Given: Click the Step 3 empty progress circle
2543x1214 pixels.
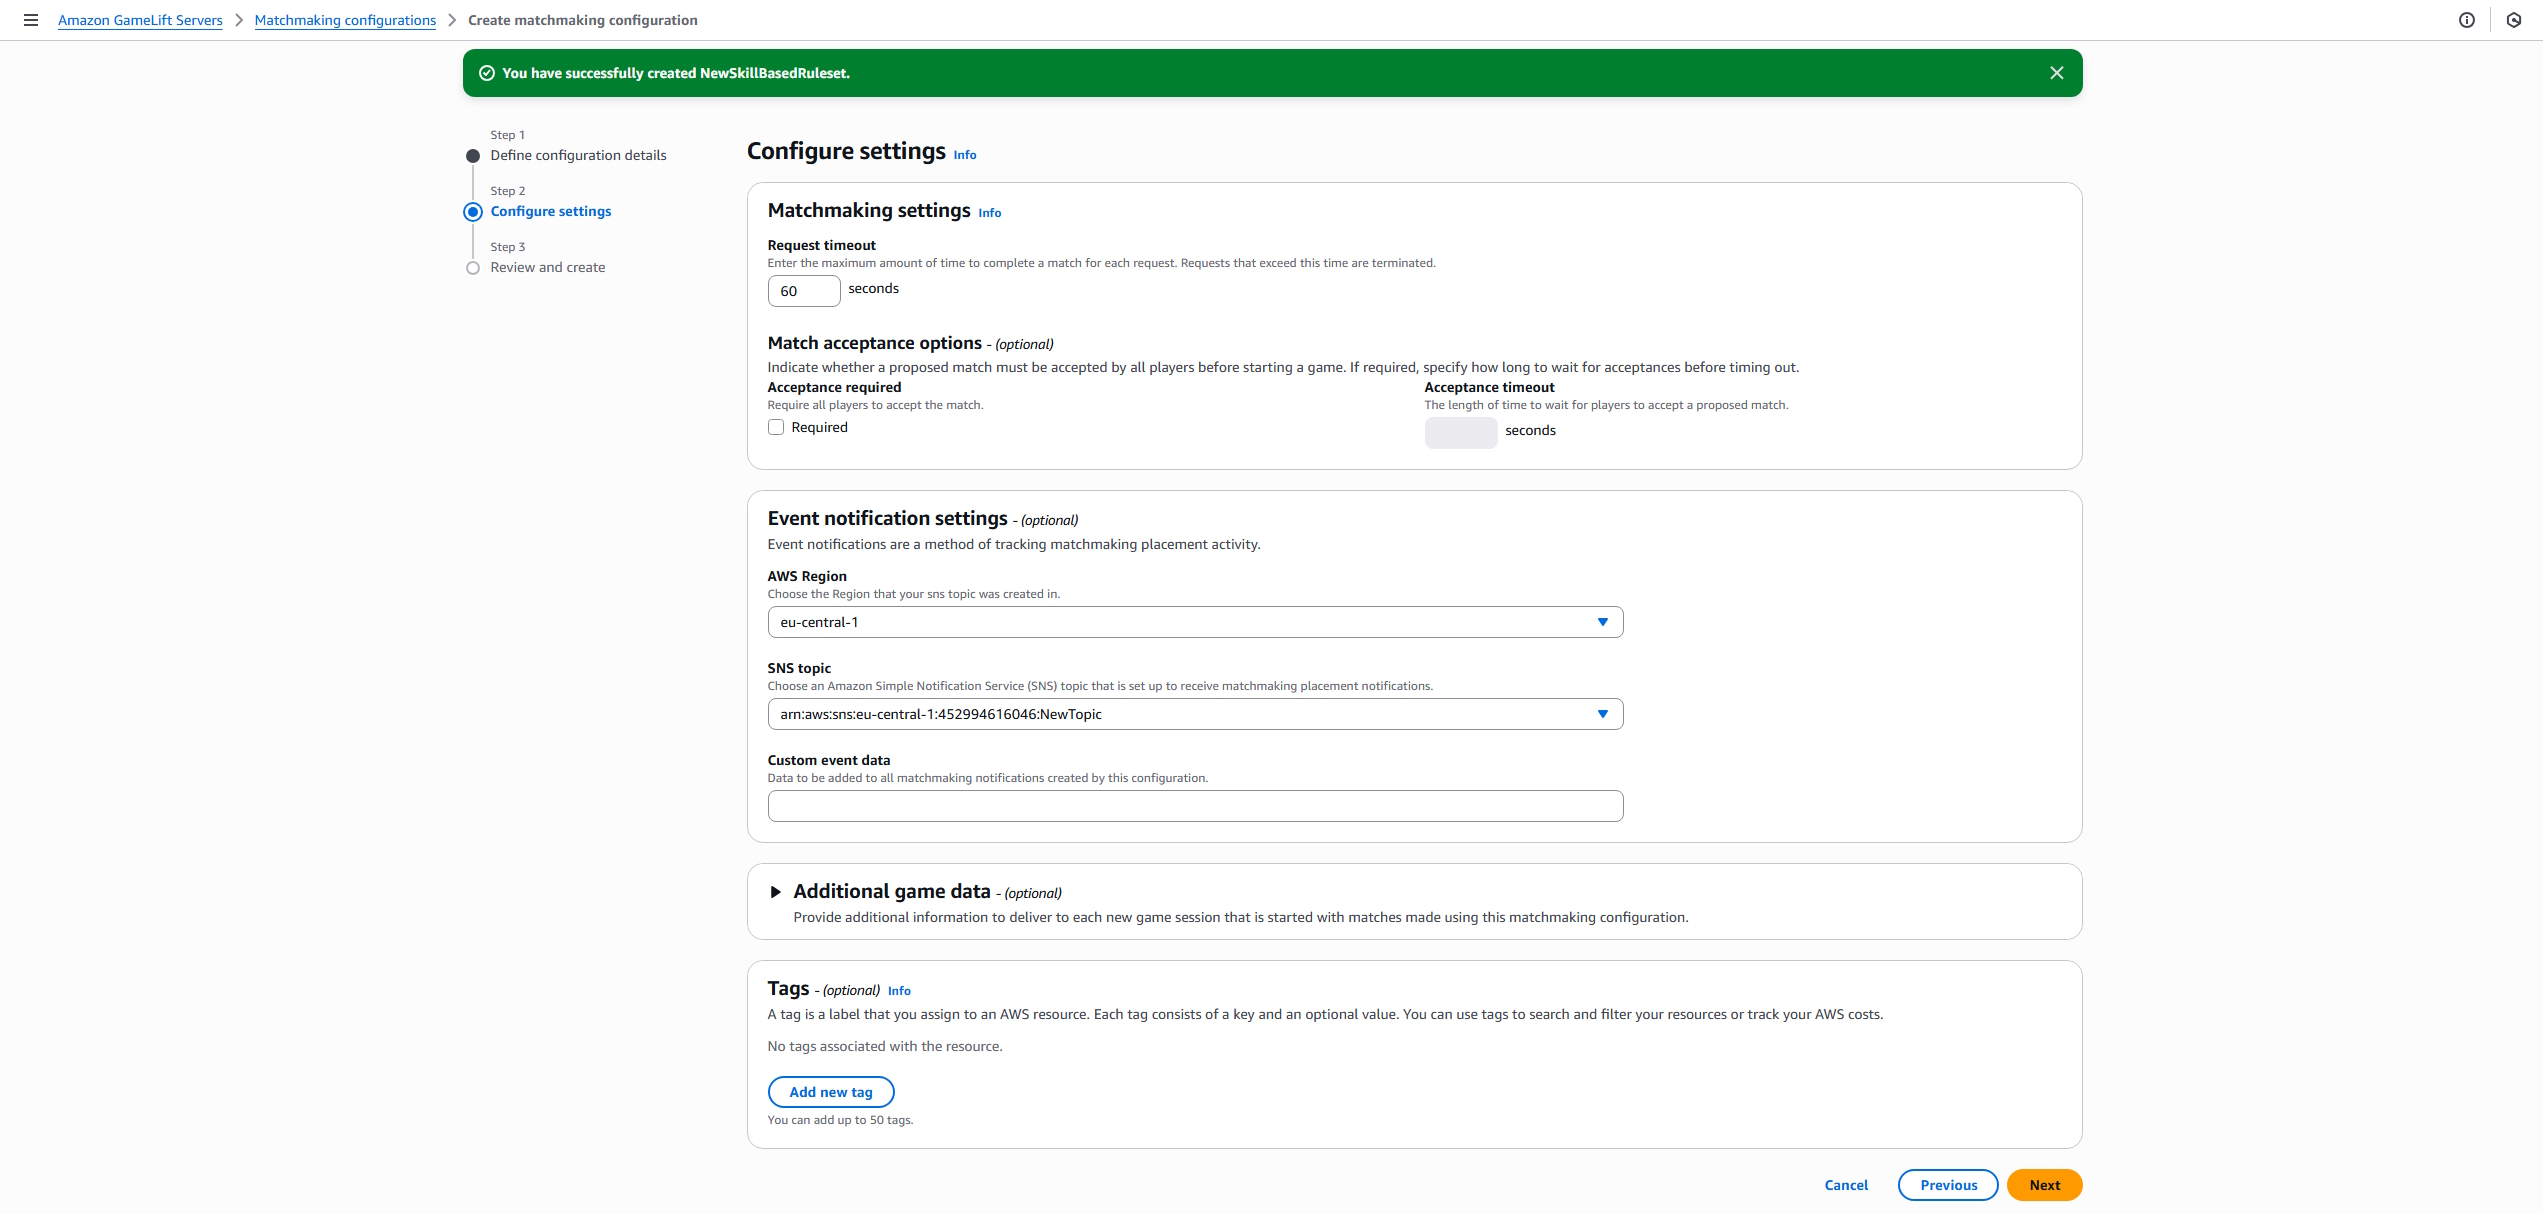Looking at the screenshot, I should point(473,268).
